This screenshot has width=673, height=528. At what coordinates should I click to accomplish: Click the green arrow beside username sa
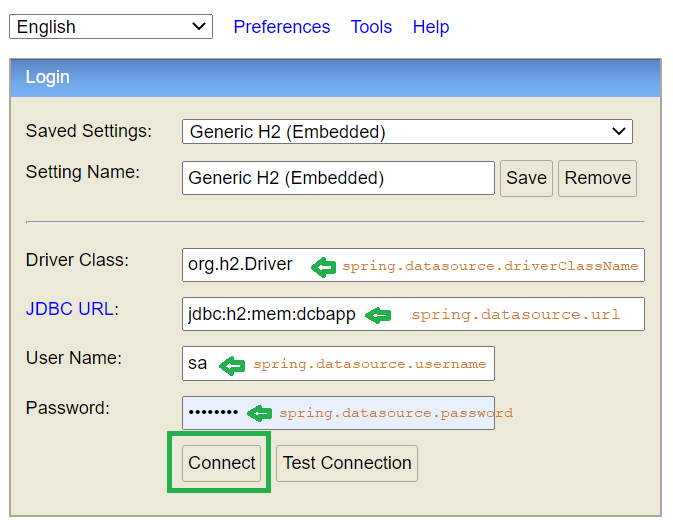point(232,364)
